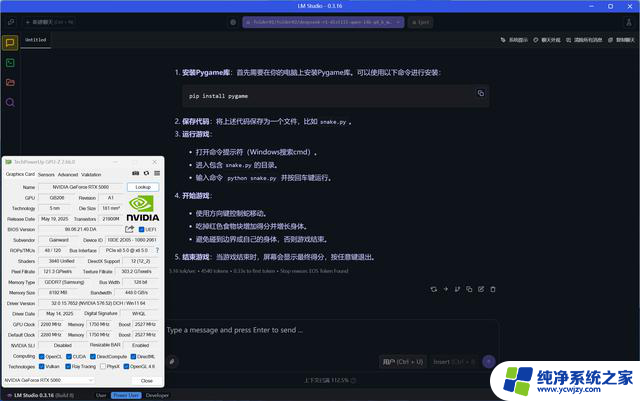The height and width of the screenshot is (401, 640).
Task: Open the loaded model selector dropdown
Action: [323, 22]
